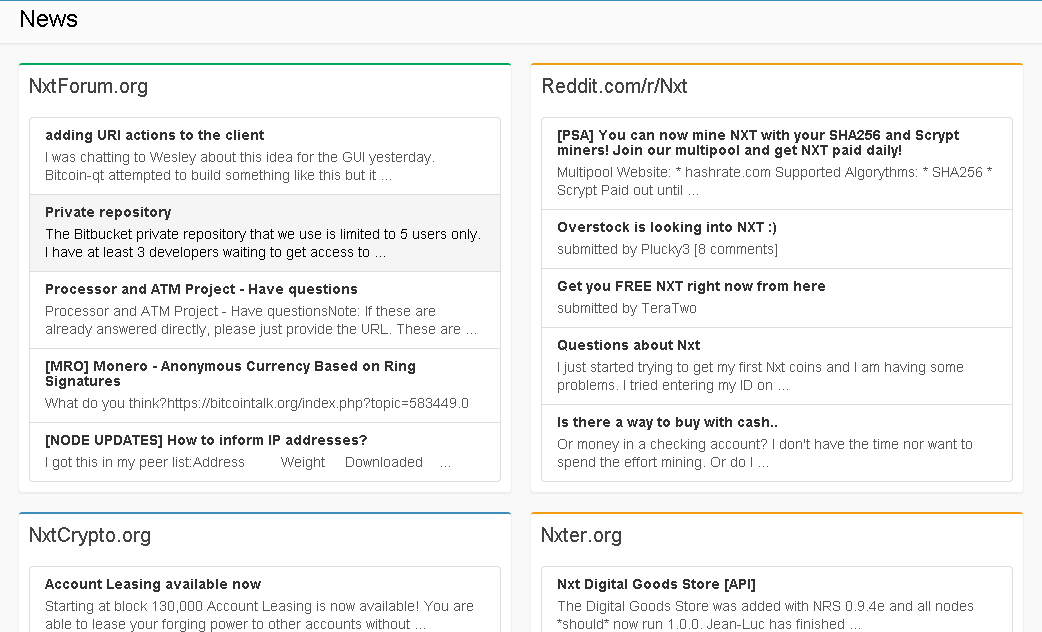1042x632 pixels.
Task: Open '[NODE UPDATES] How to inform IP addresses?'
Action: (206, 440)
